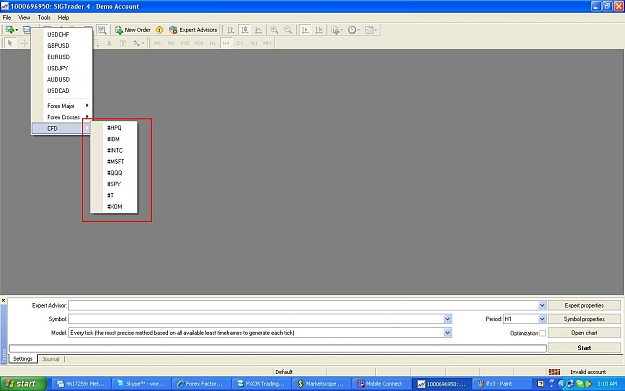Zoom out on the chart
The image size is (625, 391).
pyautogui.click(x=288, y=30)
